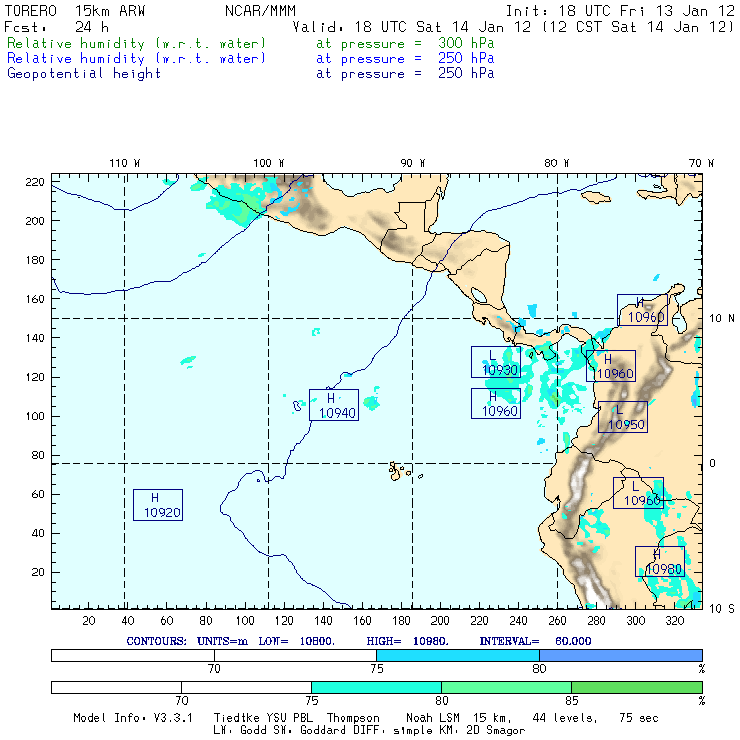
Task: Pick the blue above-80% swatch on upper colorbar
Action: pos(621,655)
